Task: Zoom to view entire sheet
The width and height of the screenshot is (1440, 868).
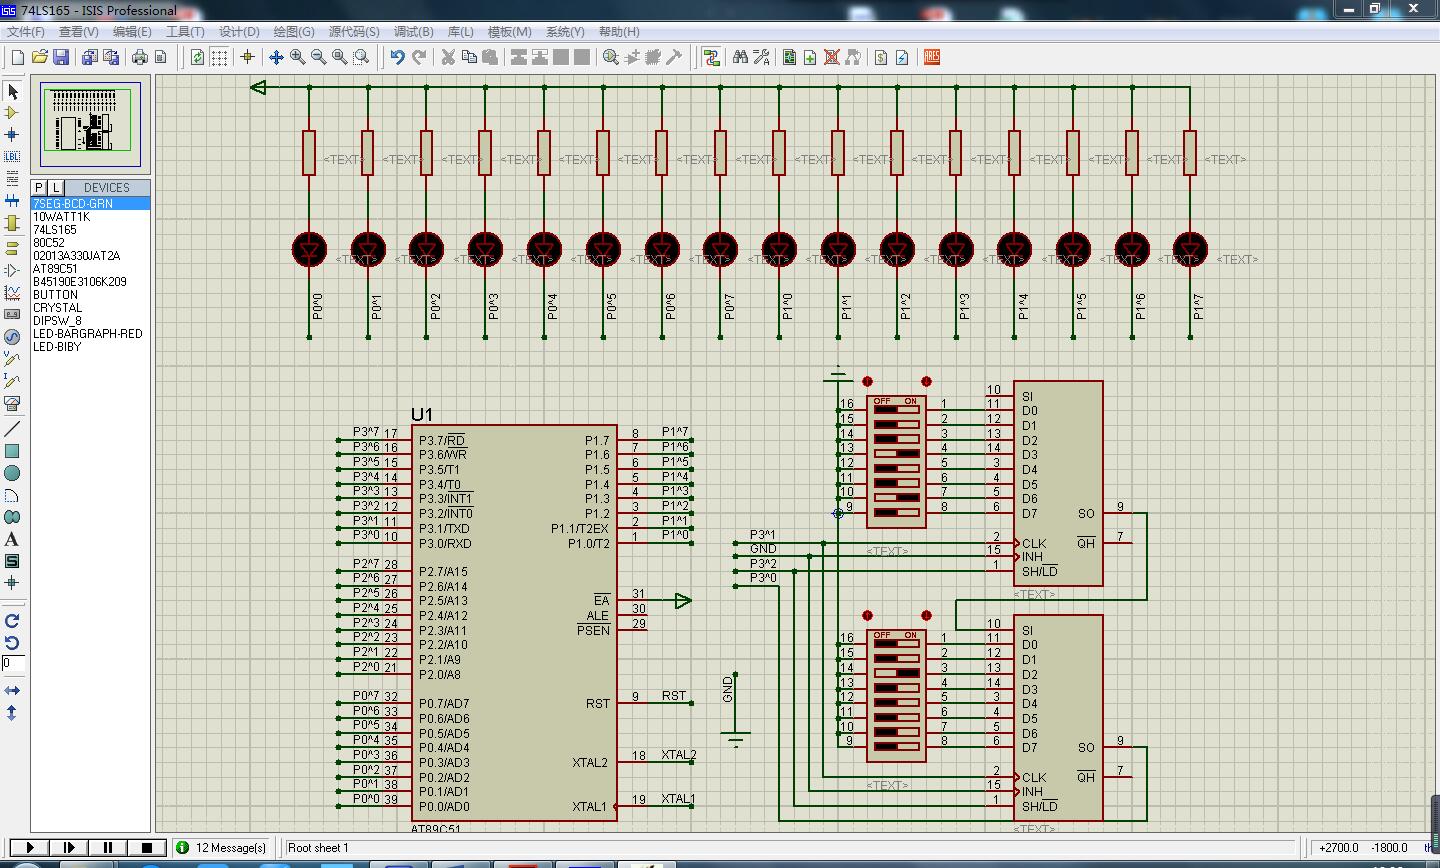Action: [339, 57]
